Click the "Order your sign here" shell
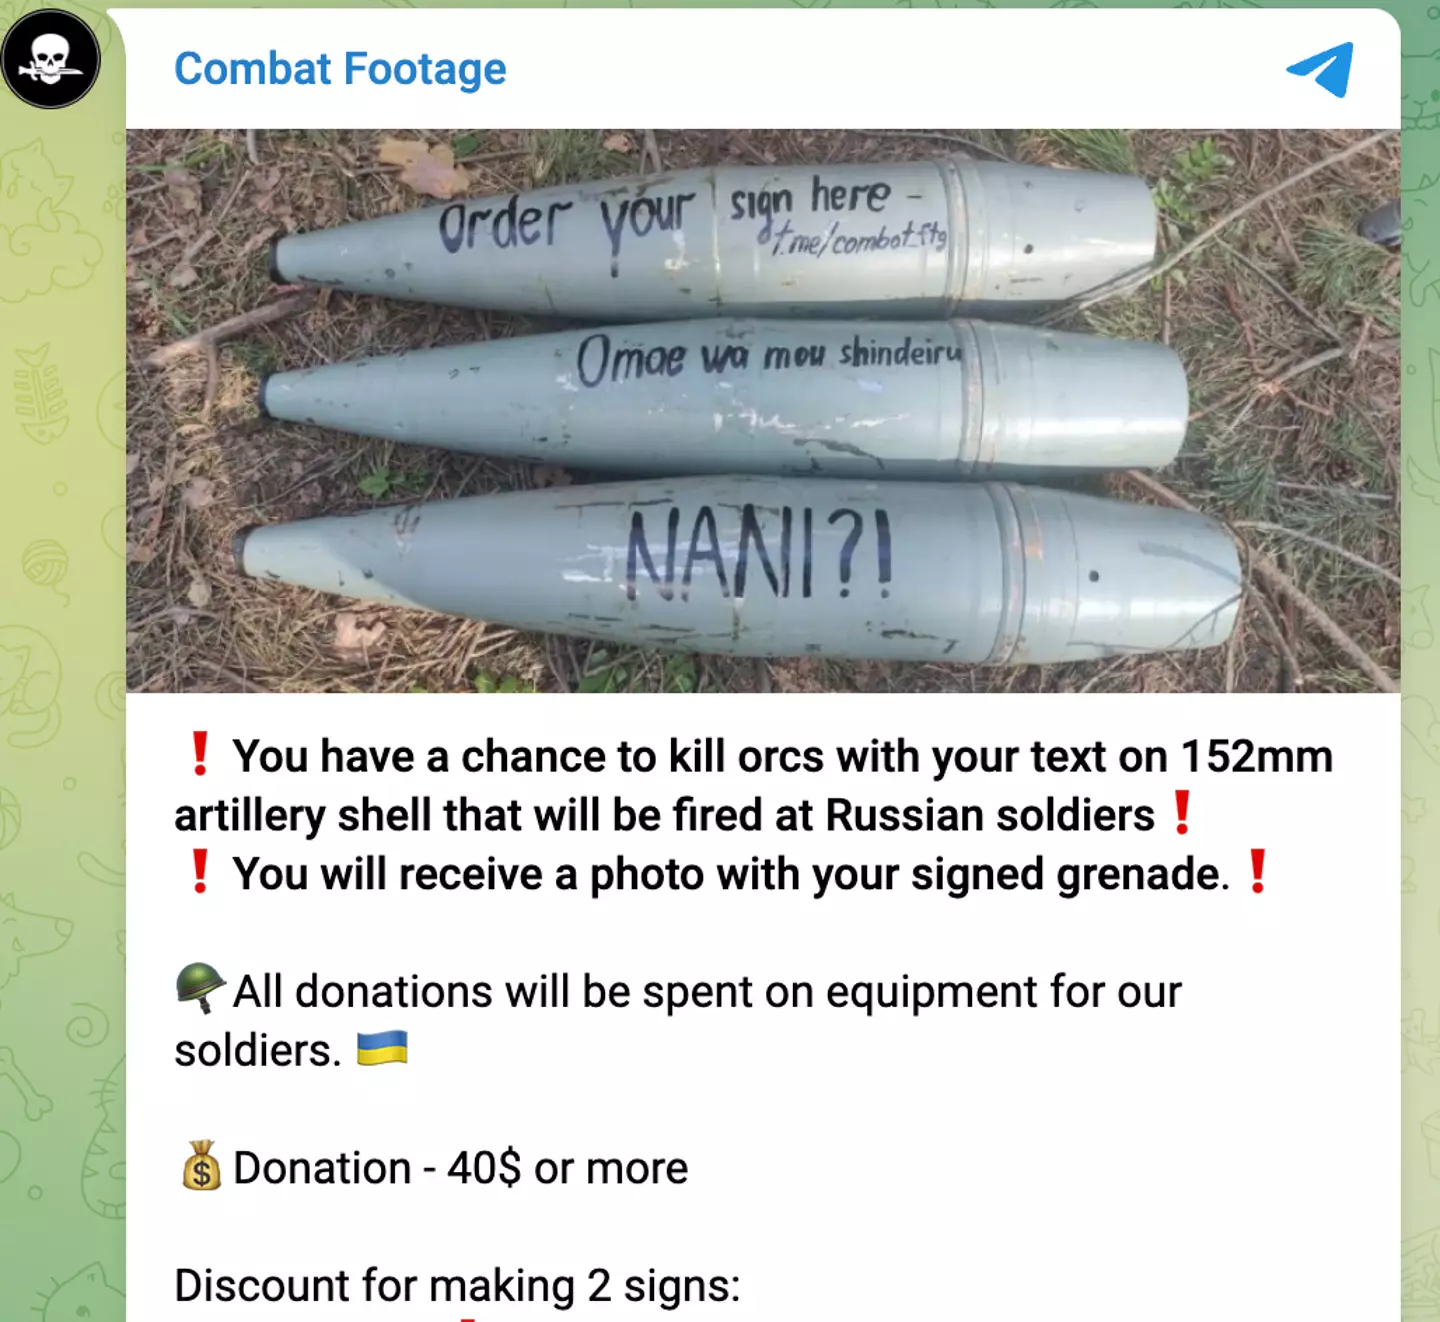Image resolution: width=1440 pixels, height=1322 pixels. [x=715, y=235]
